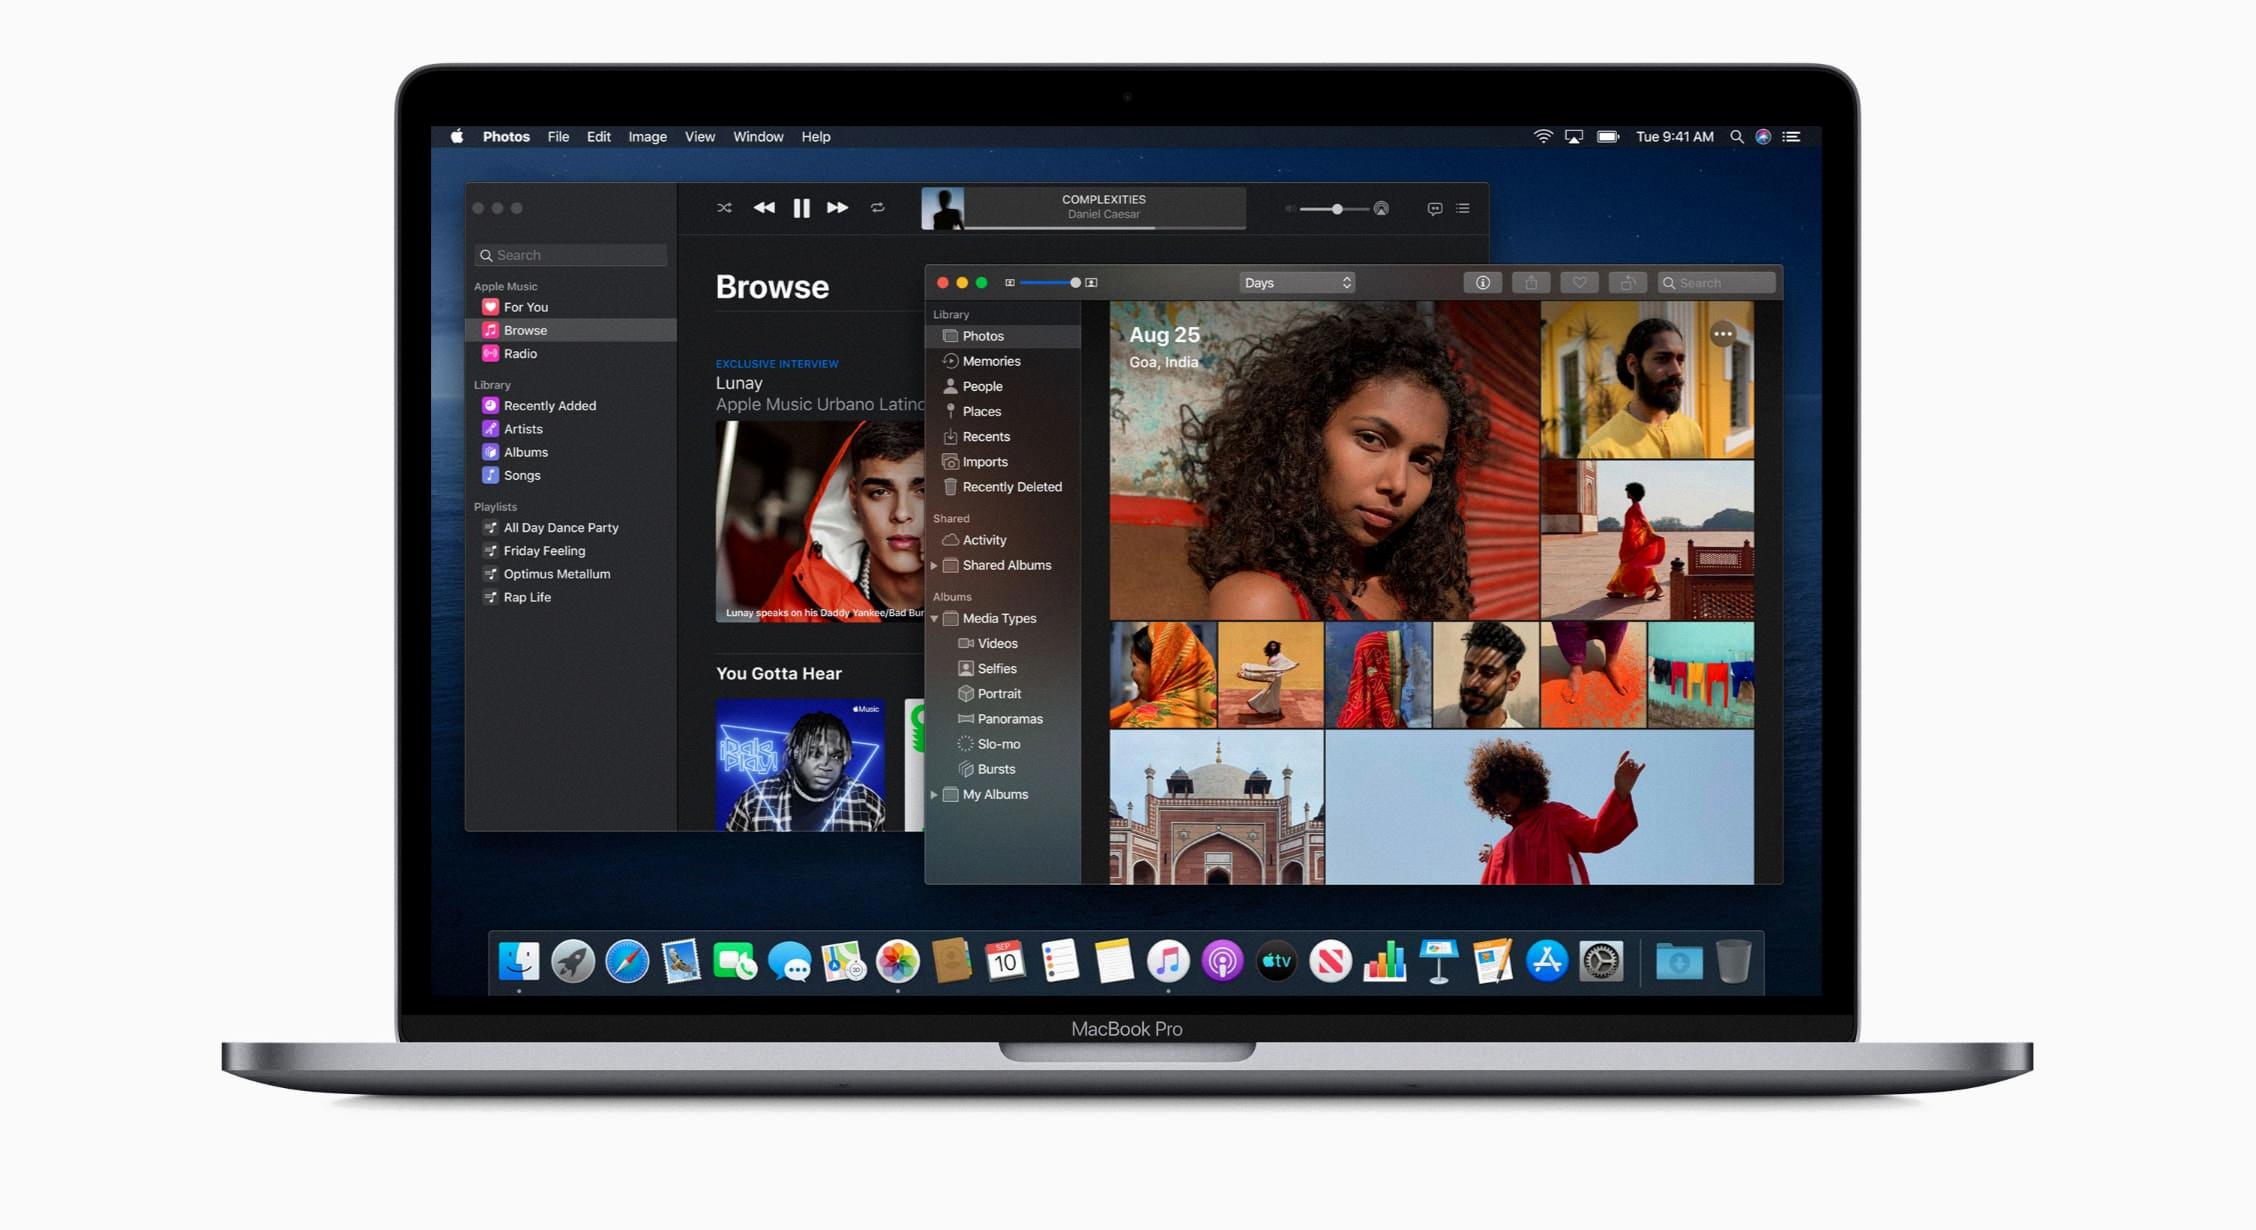The height and width of the screenshot is (1230, 2256).
Task: Open the Days view dropdown in Photos
Action: pyautogui.click(x=1297, y=283)
